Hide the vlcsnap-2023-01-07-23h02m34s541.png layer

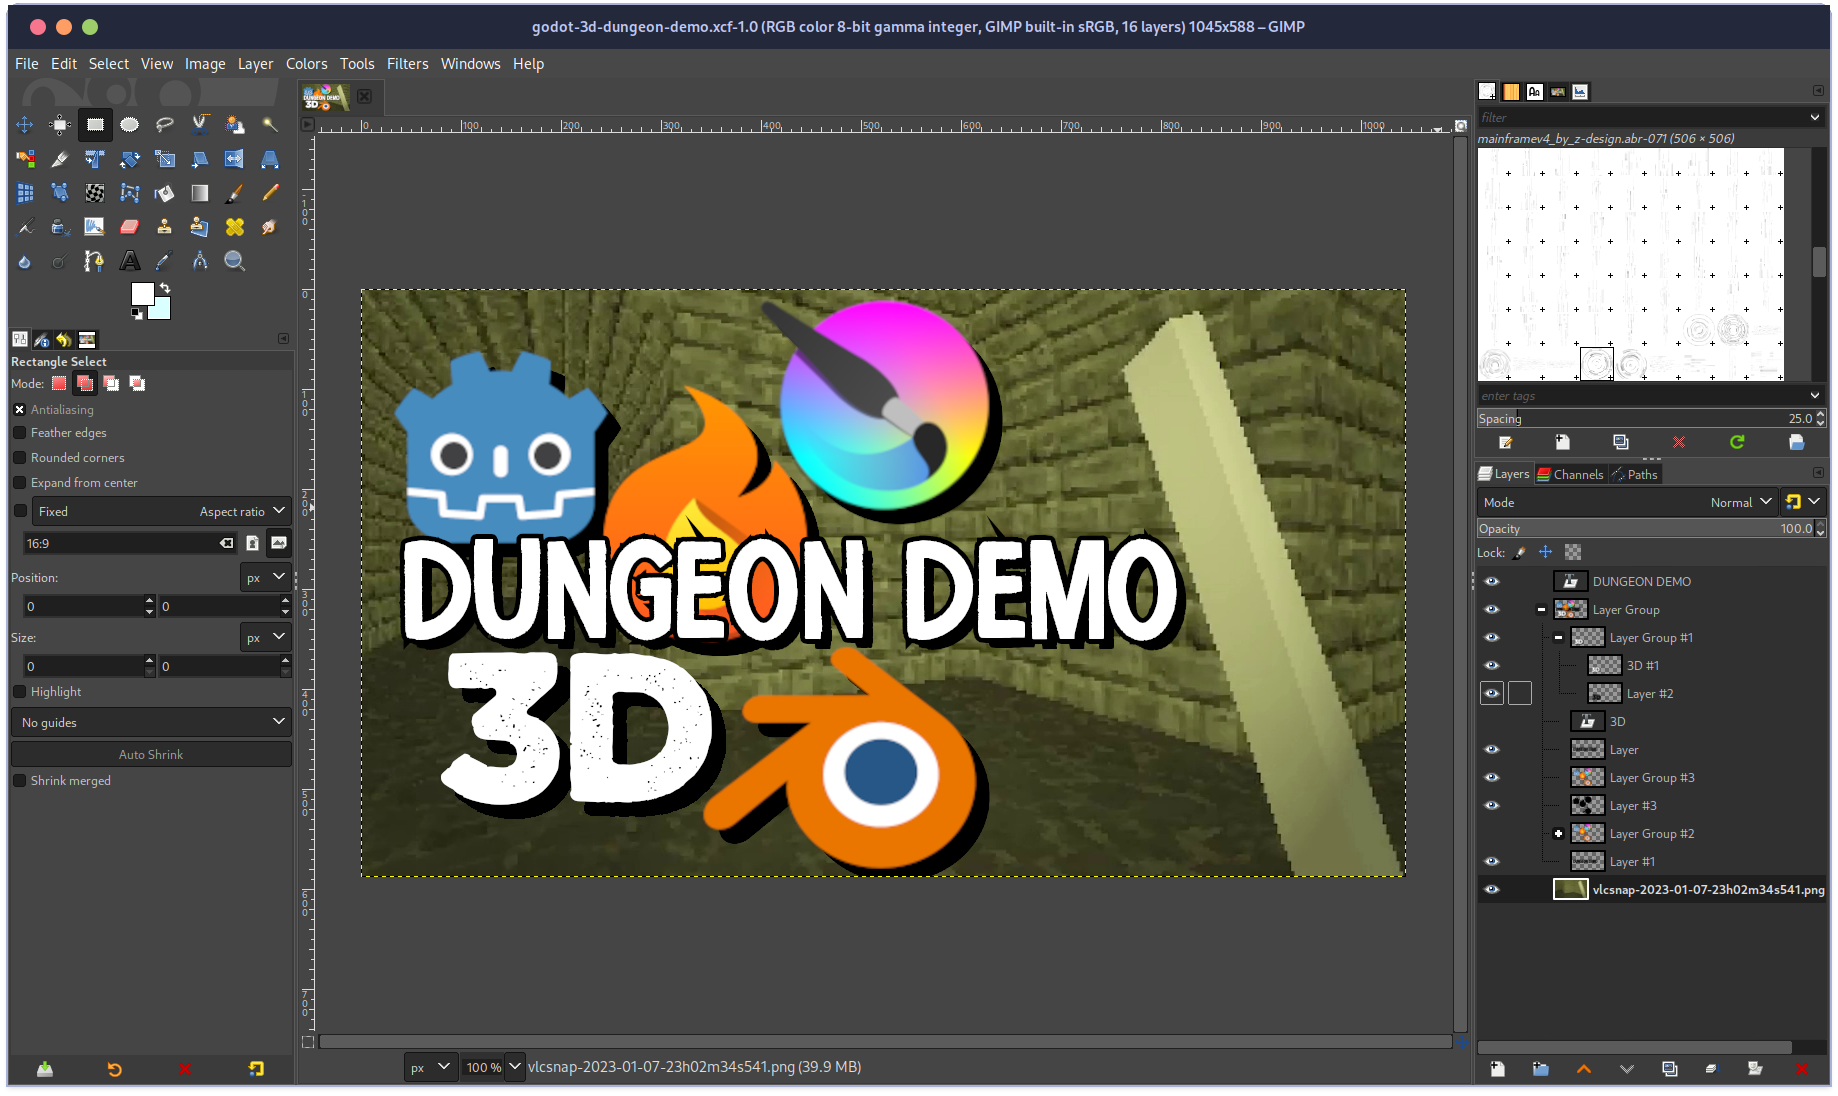pos(1491,889)
